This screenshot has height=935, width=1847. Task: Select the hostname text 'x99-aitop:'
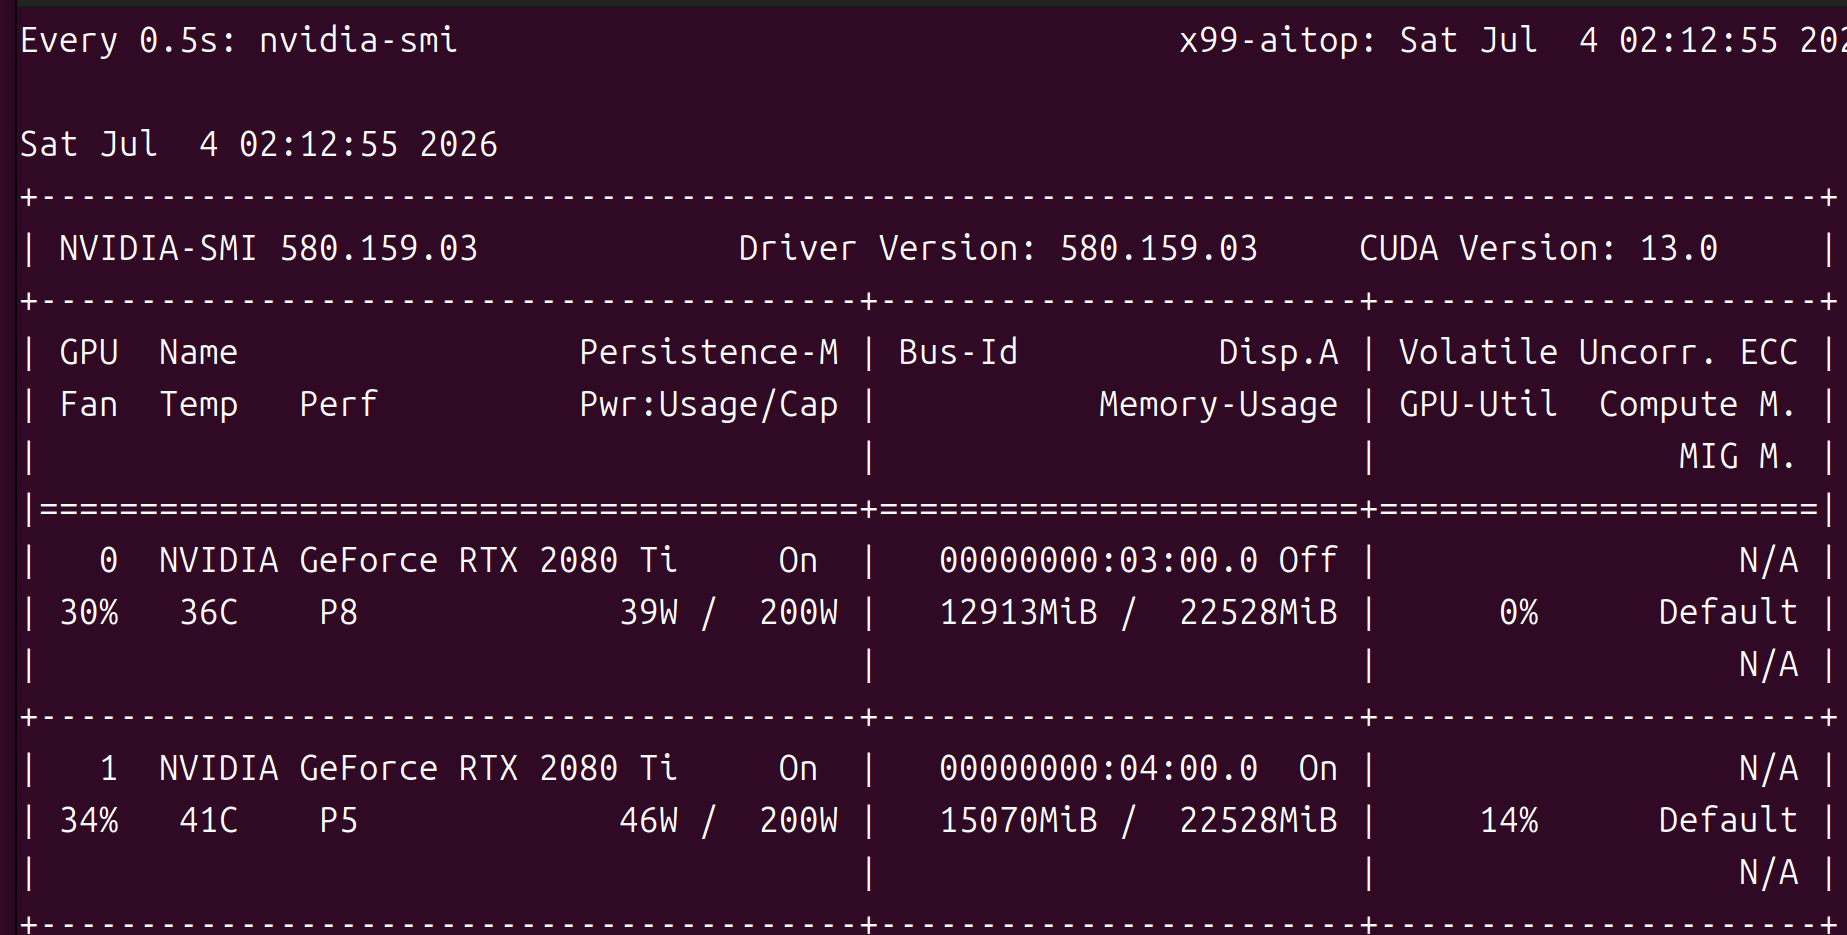click(x=1278, y=41)
